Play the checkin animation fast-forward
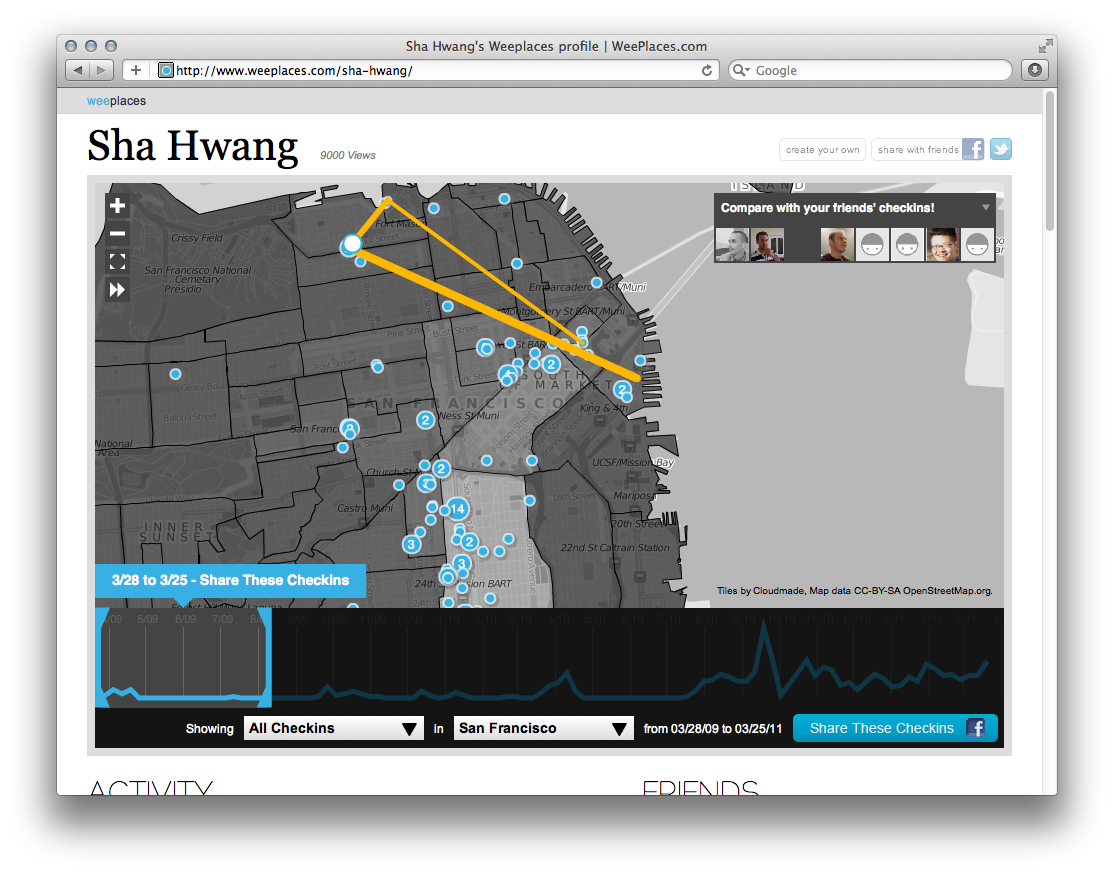Screen dimensions: 1114x874 [117, 289]
